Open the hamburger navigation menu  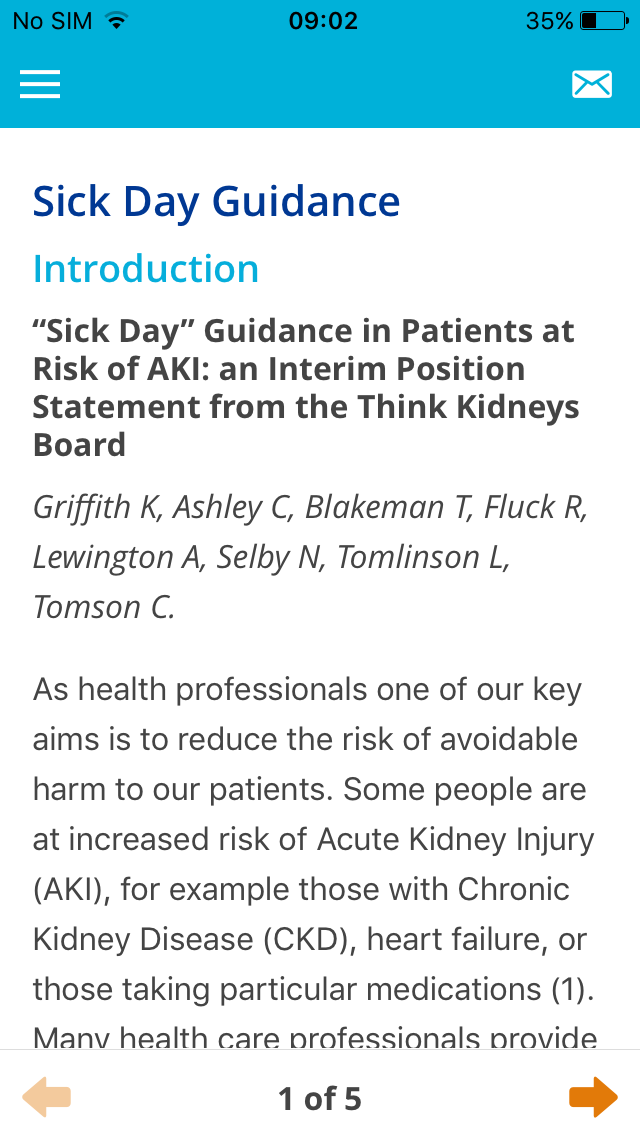tap(40, 85)
